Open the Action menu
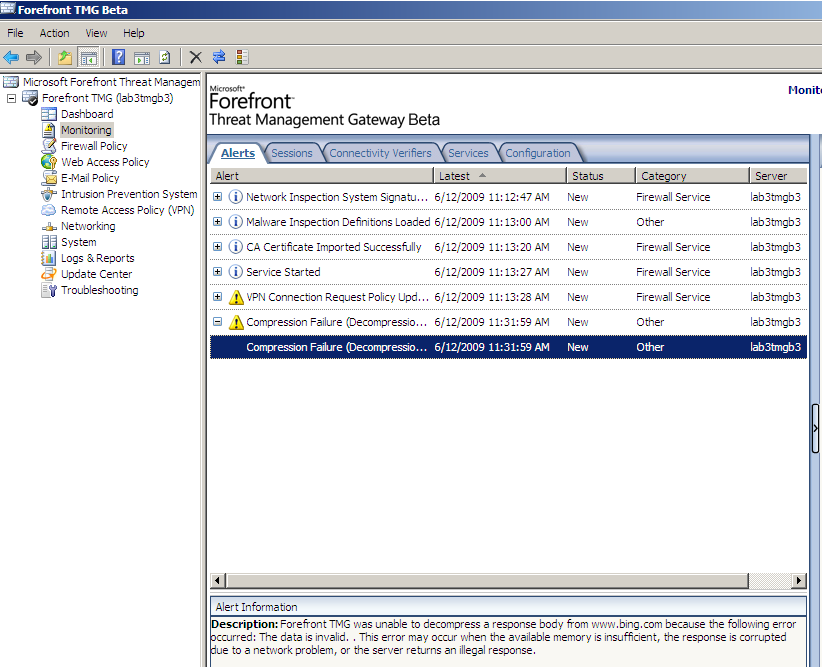822x667 pixels. pyautogui.click(x=55, y=33)
